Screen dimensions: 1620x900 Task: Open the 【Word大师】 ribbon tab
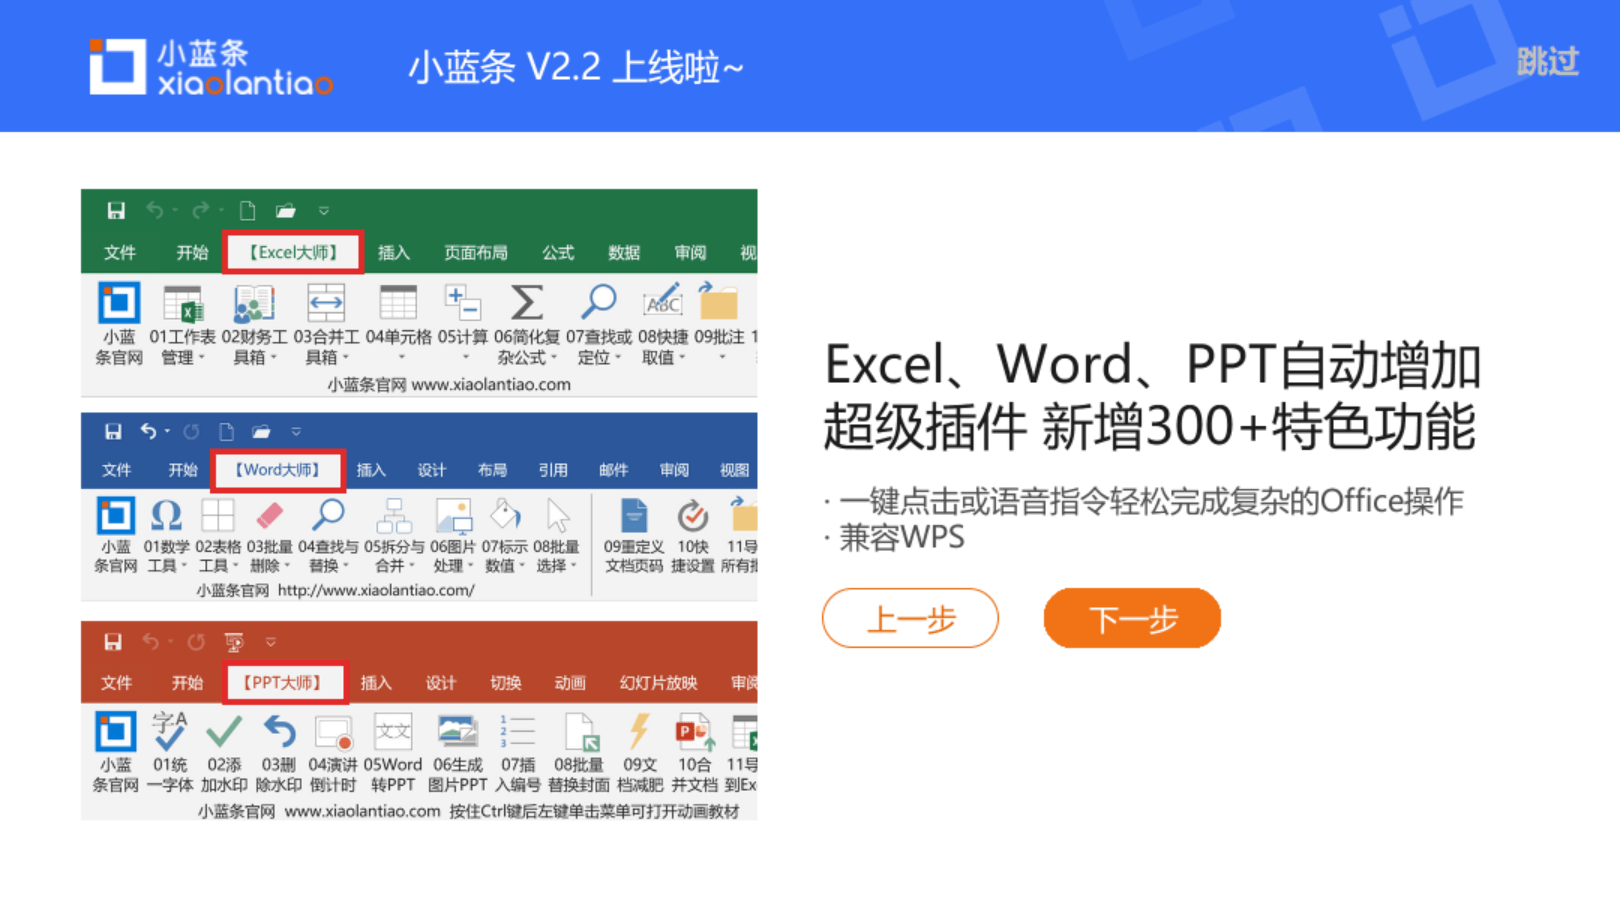pos(277,470)
